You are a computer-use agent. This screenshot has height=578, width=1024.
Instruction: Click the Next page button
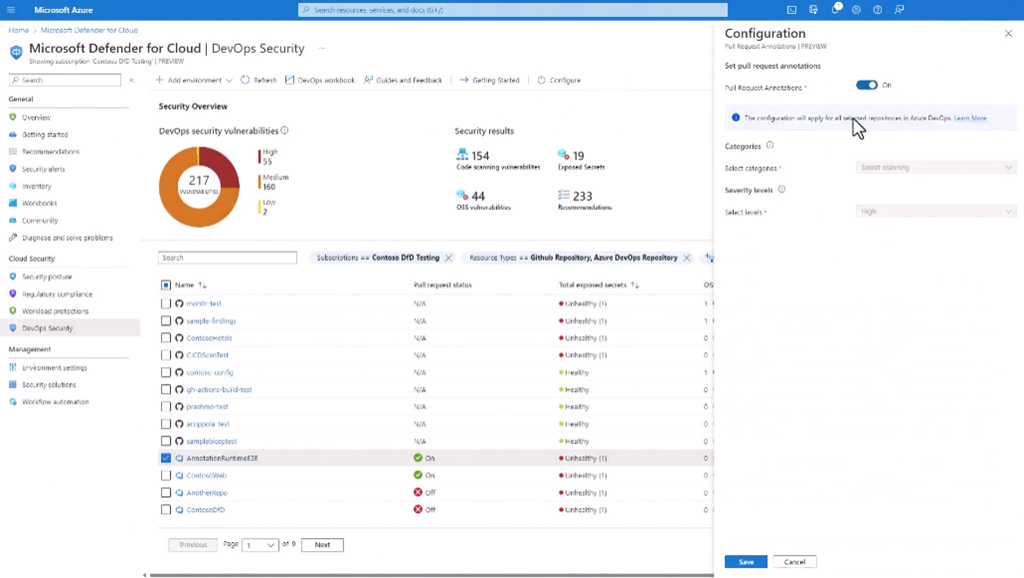[322, 545]
